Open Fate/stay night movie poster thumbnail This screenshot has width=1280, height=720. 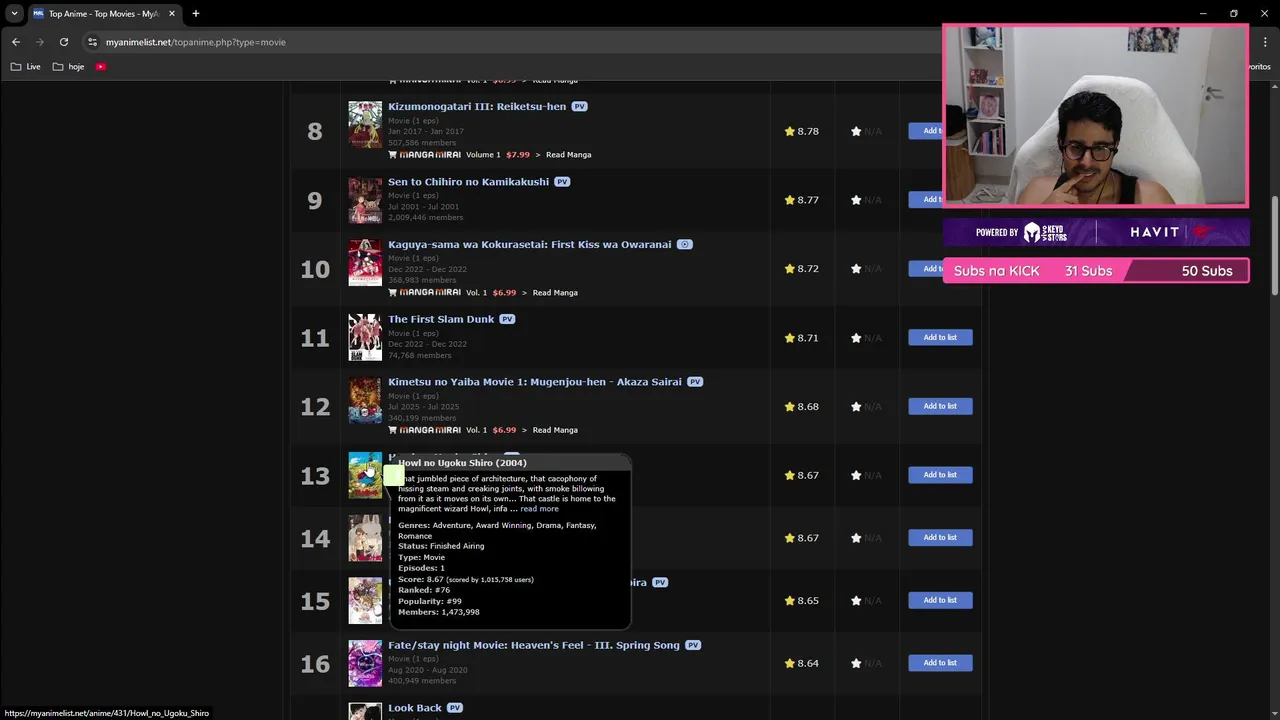(365, 663)
